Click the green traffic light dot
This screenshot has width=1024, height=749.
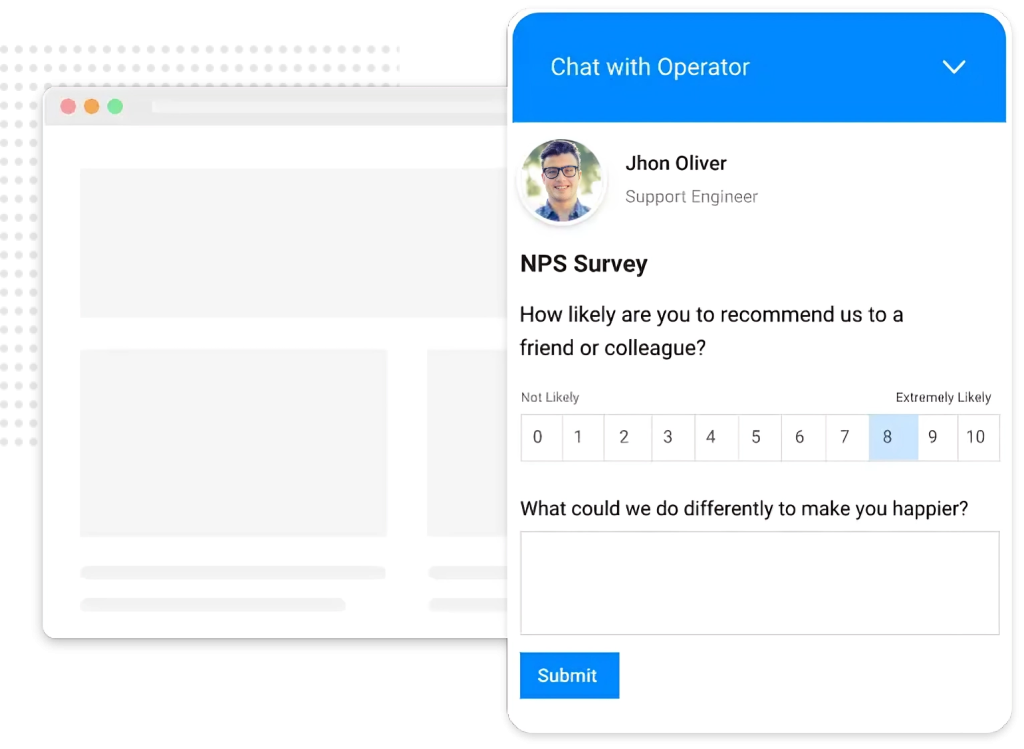pyautogui.click(x=115, y=106)
